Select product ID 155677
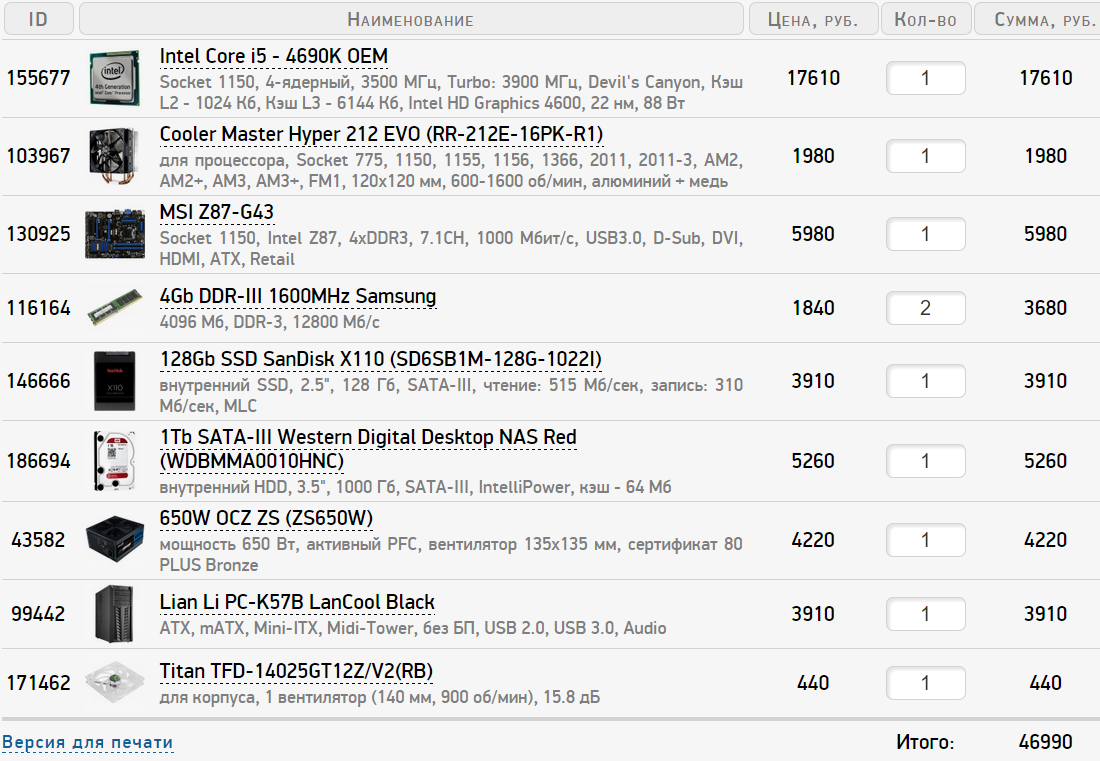 (x=39, y=78)
